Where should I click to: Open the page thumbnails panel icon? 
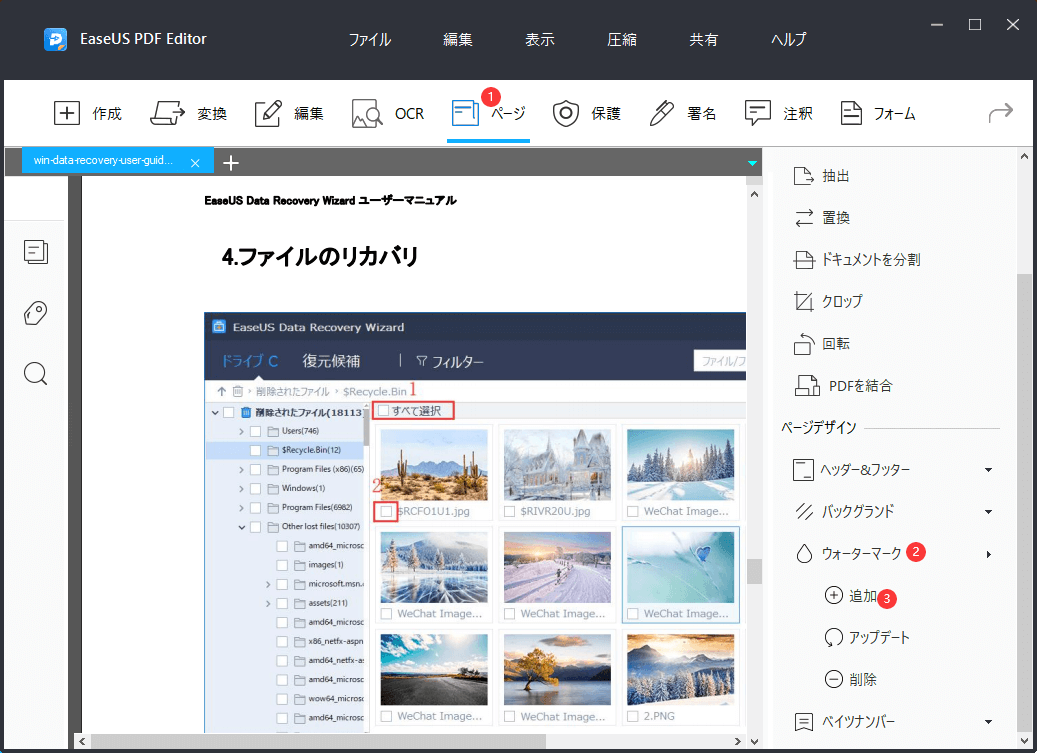(35, 252)
